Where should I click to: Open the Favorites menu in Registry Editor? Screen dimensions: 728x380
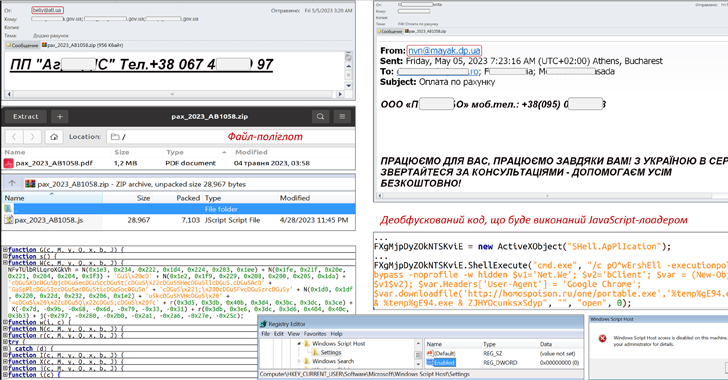pos(315,334)
